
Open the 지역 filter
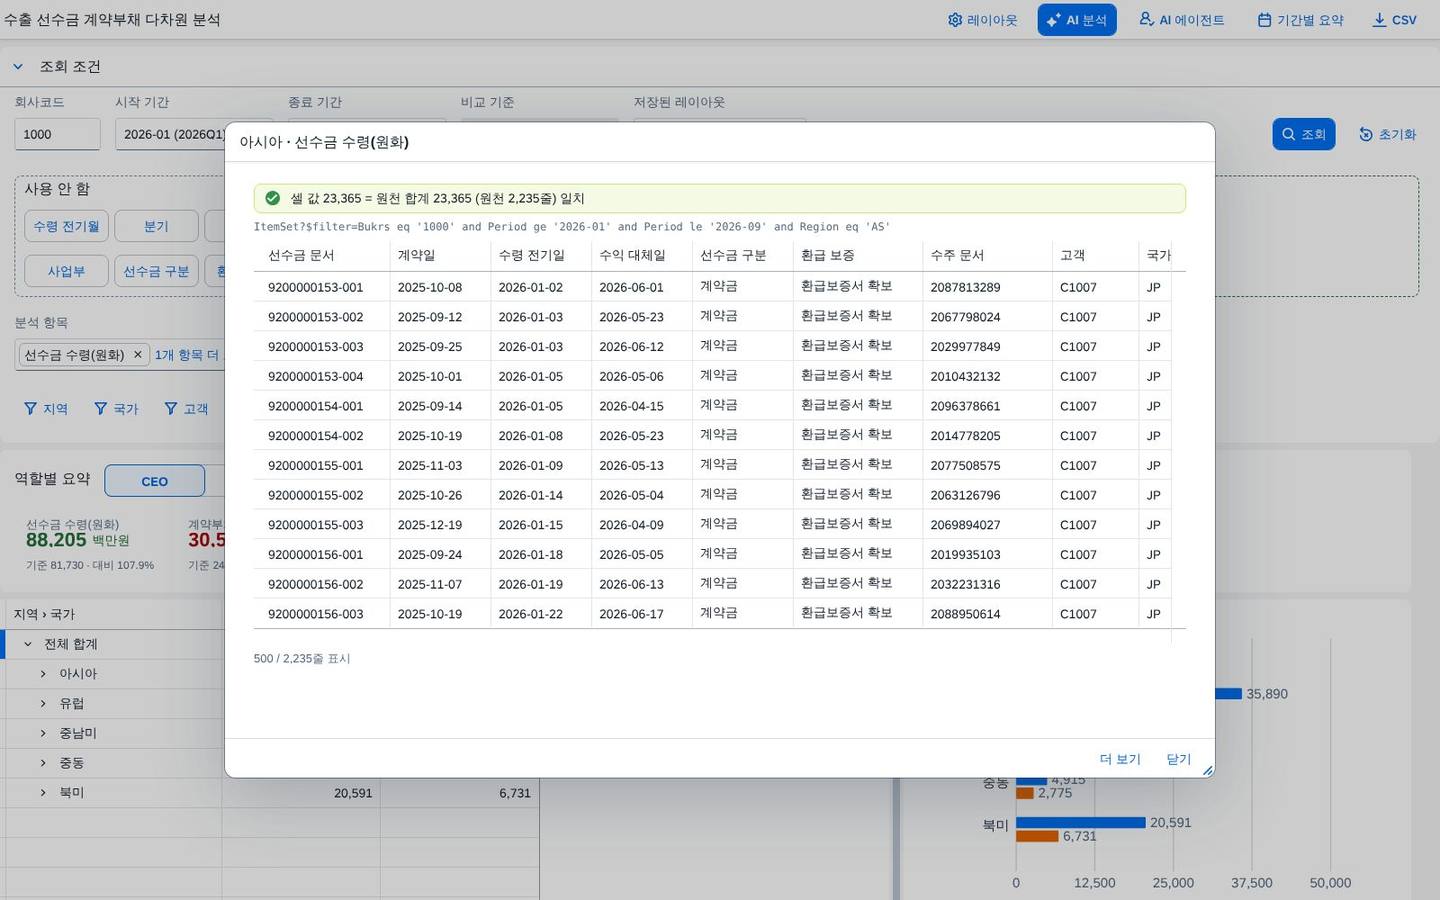click(x=46, y=409)
